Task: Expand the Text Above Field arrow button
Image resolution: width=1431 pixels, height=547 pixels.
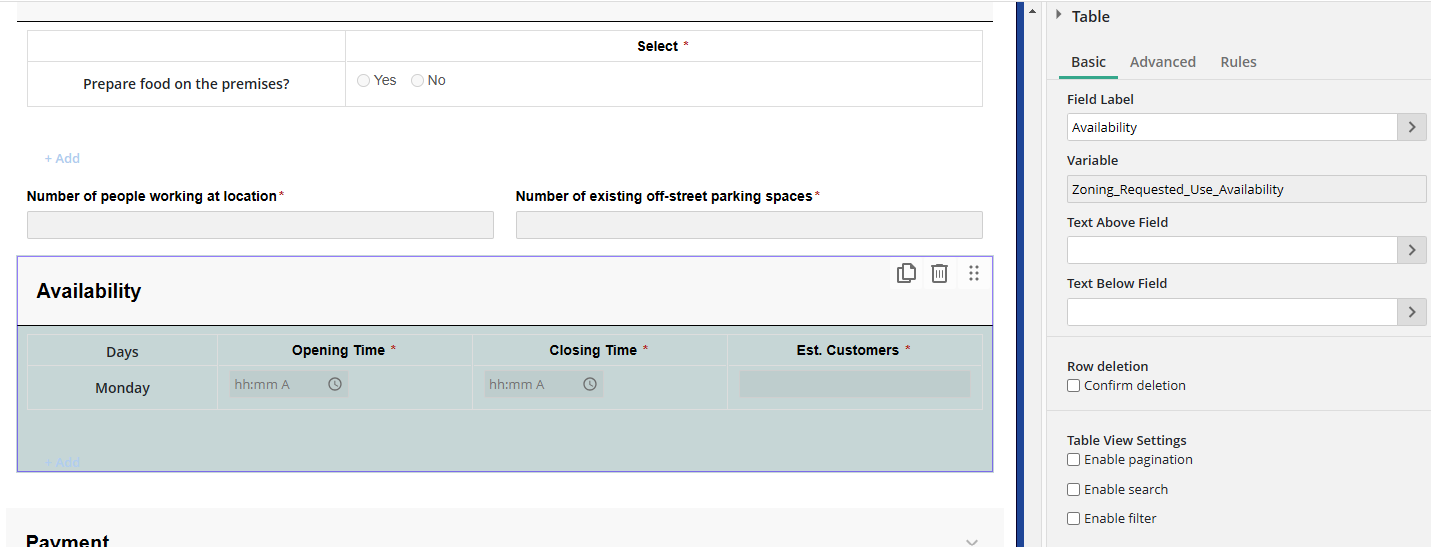Action: (1411, 250)
